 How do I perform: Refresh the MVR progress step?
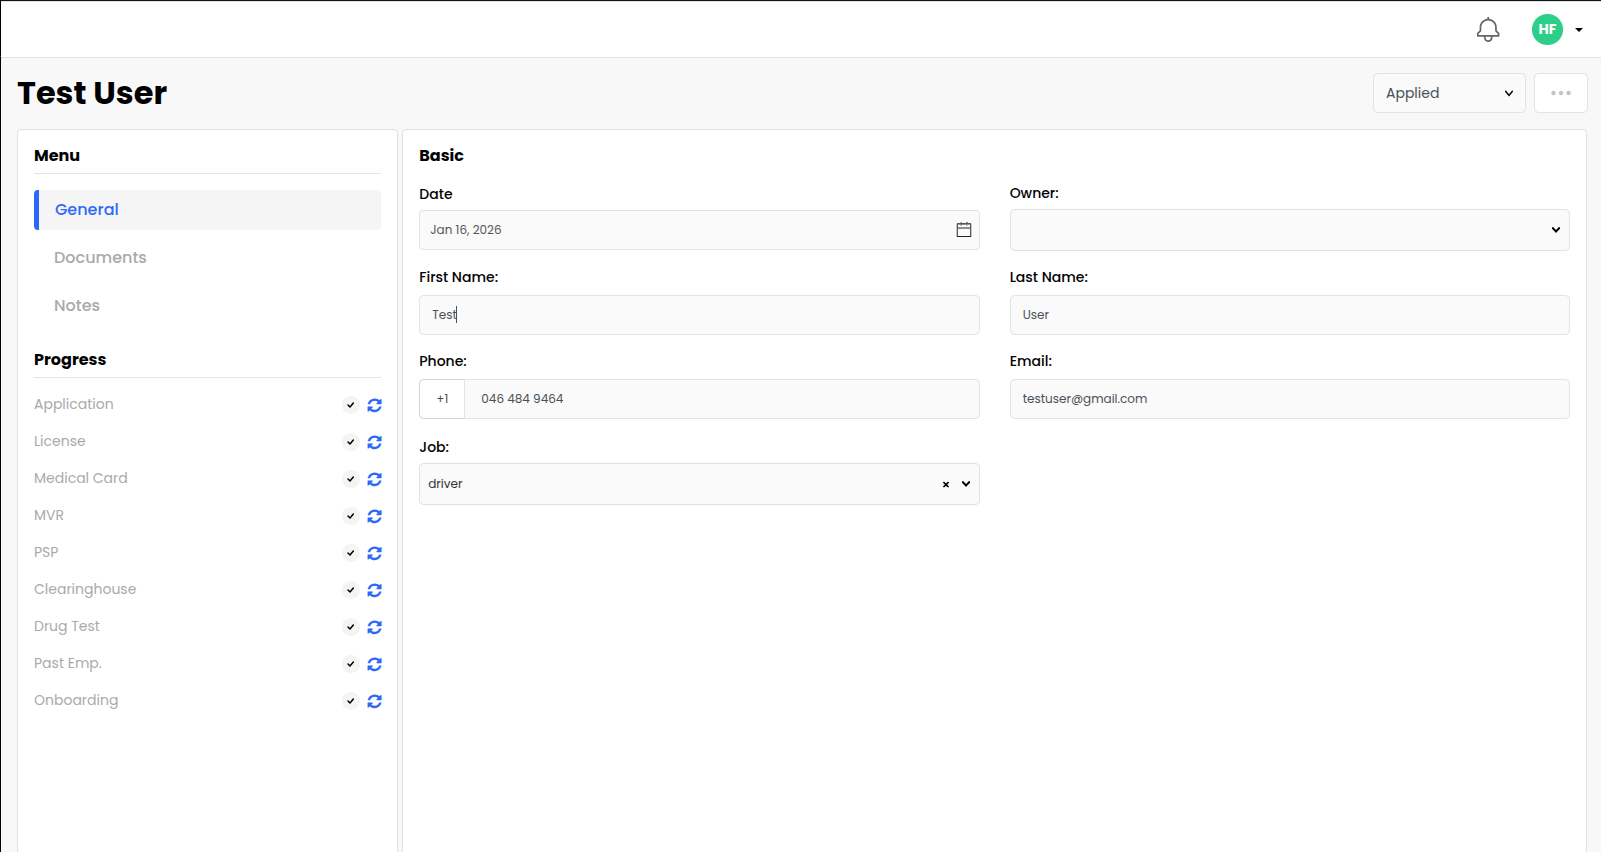point(375,516)
